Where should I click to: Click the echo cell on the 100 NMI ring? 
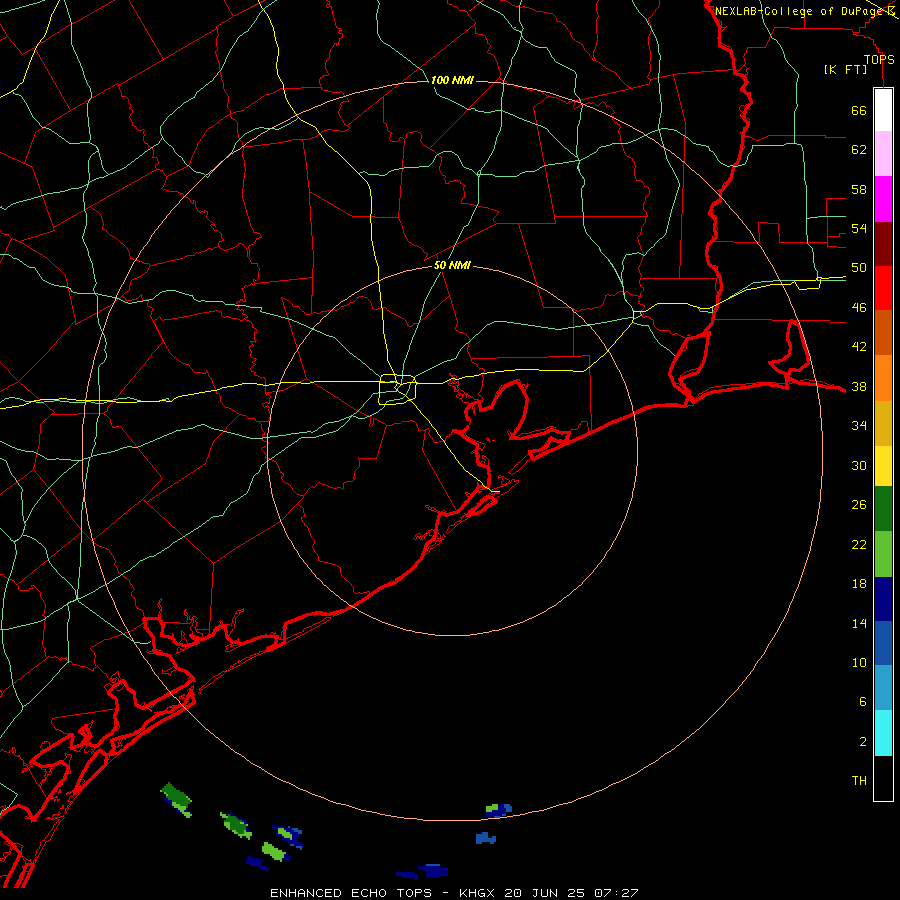click(x=498, y=810)
